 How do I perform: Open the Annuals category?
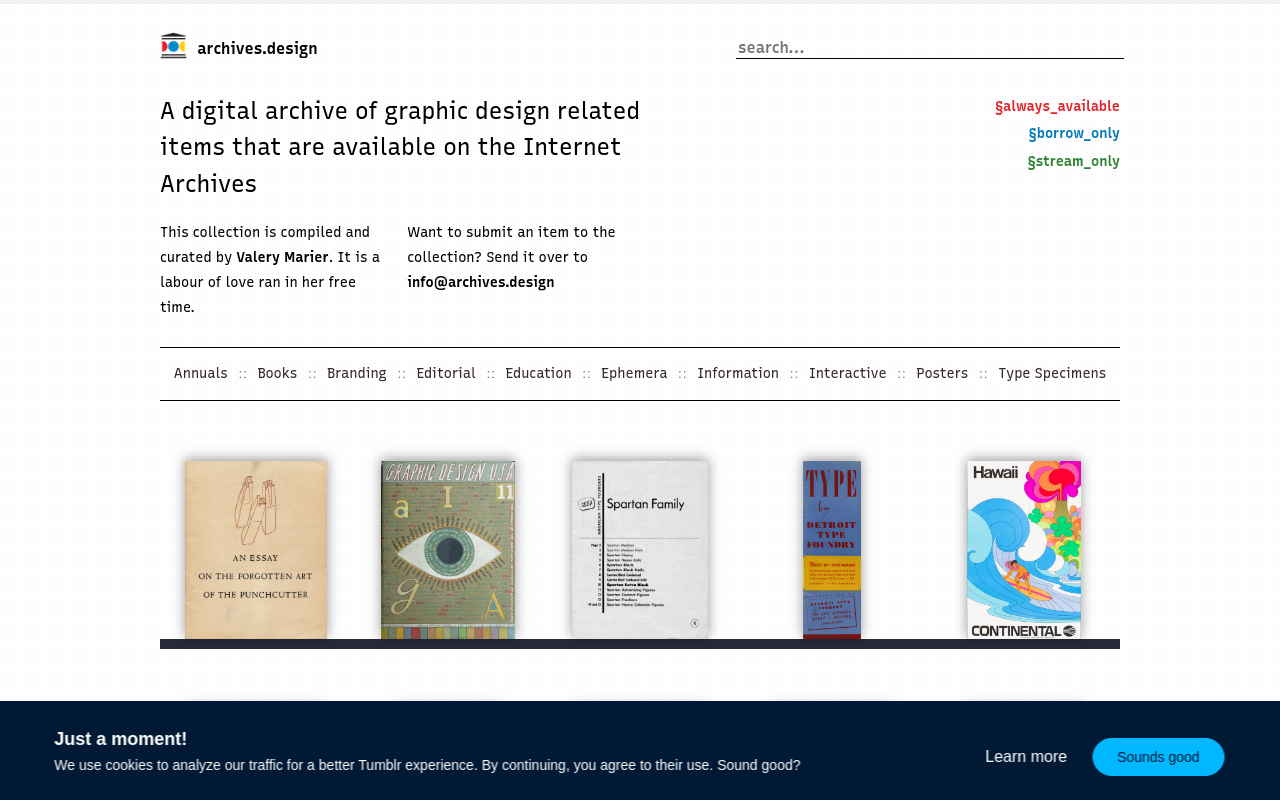tap(201, 373)
